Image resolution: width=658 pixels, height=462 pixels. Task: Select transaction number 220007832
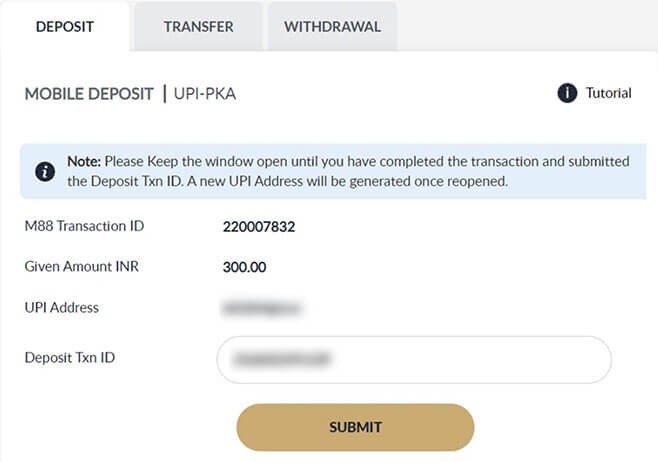pyautogui.click(x=258, y=227)
